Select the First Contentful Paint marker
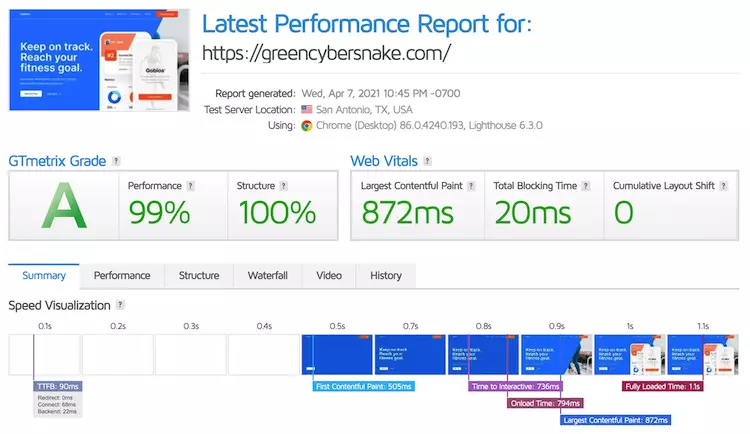 click(363, 386)
